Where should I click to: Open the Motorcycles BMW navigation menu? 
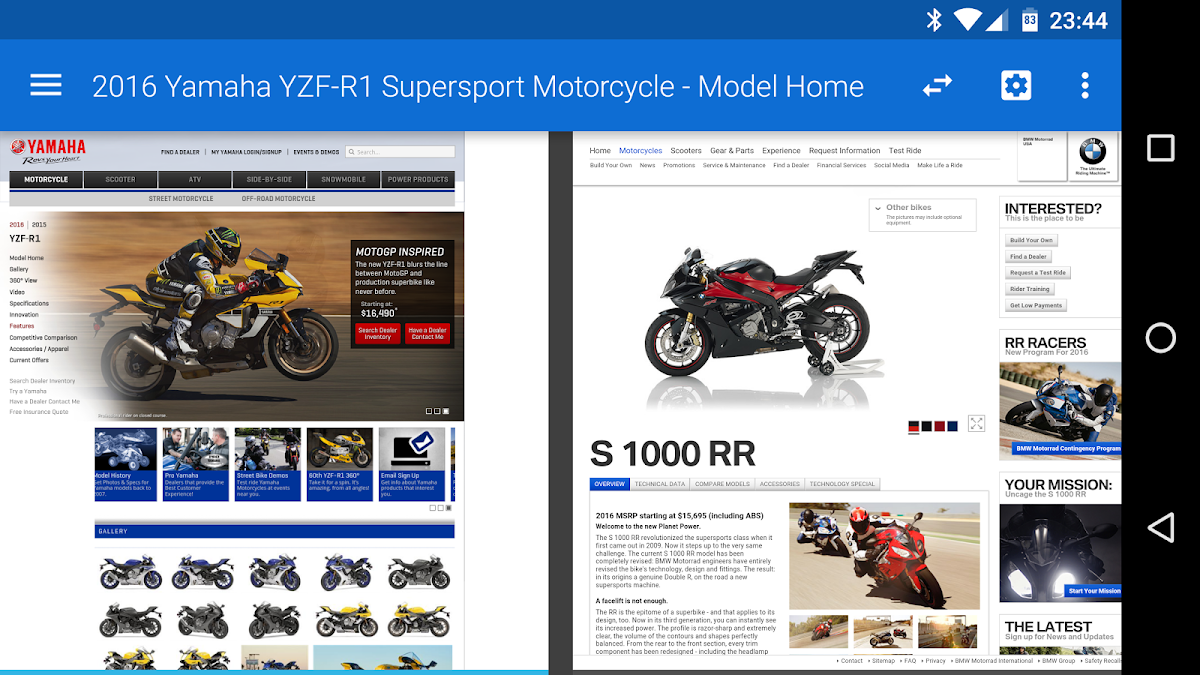pos(640,151)
